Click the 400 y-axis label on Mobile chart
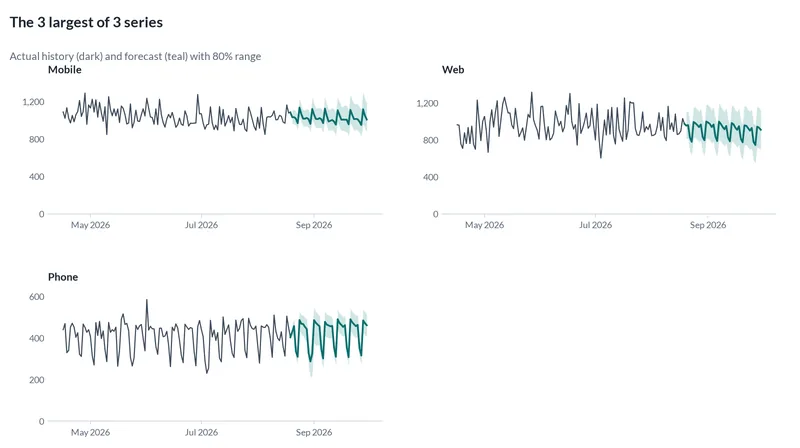Viewport: 800px width, 448px height. 37,177
